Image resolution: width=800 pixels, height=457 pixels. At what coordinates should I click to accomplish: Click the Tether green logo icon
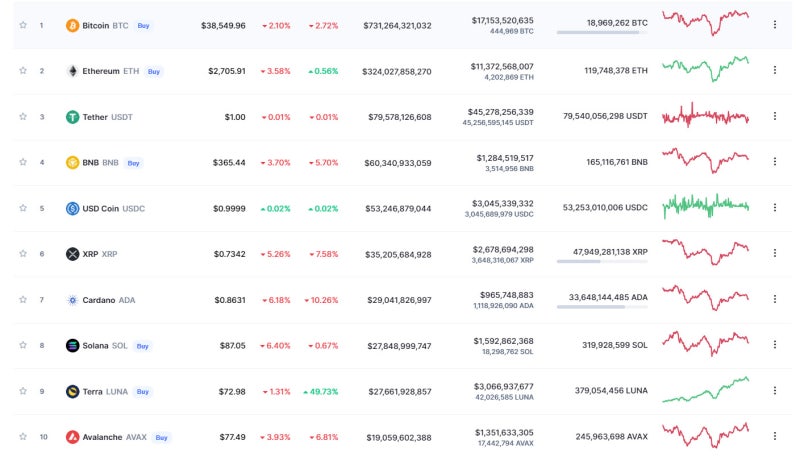point(72,117)
